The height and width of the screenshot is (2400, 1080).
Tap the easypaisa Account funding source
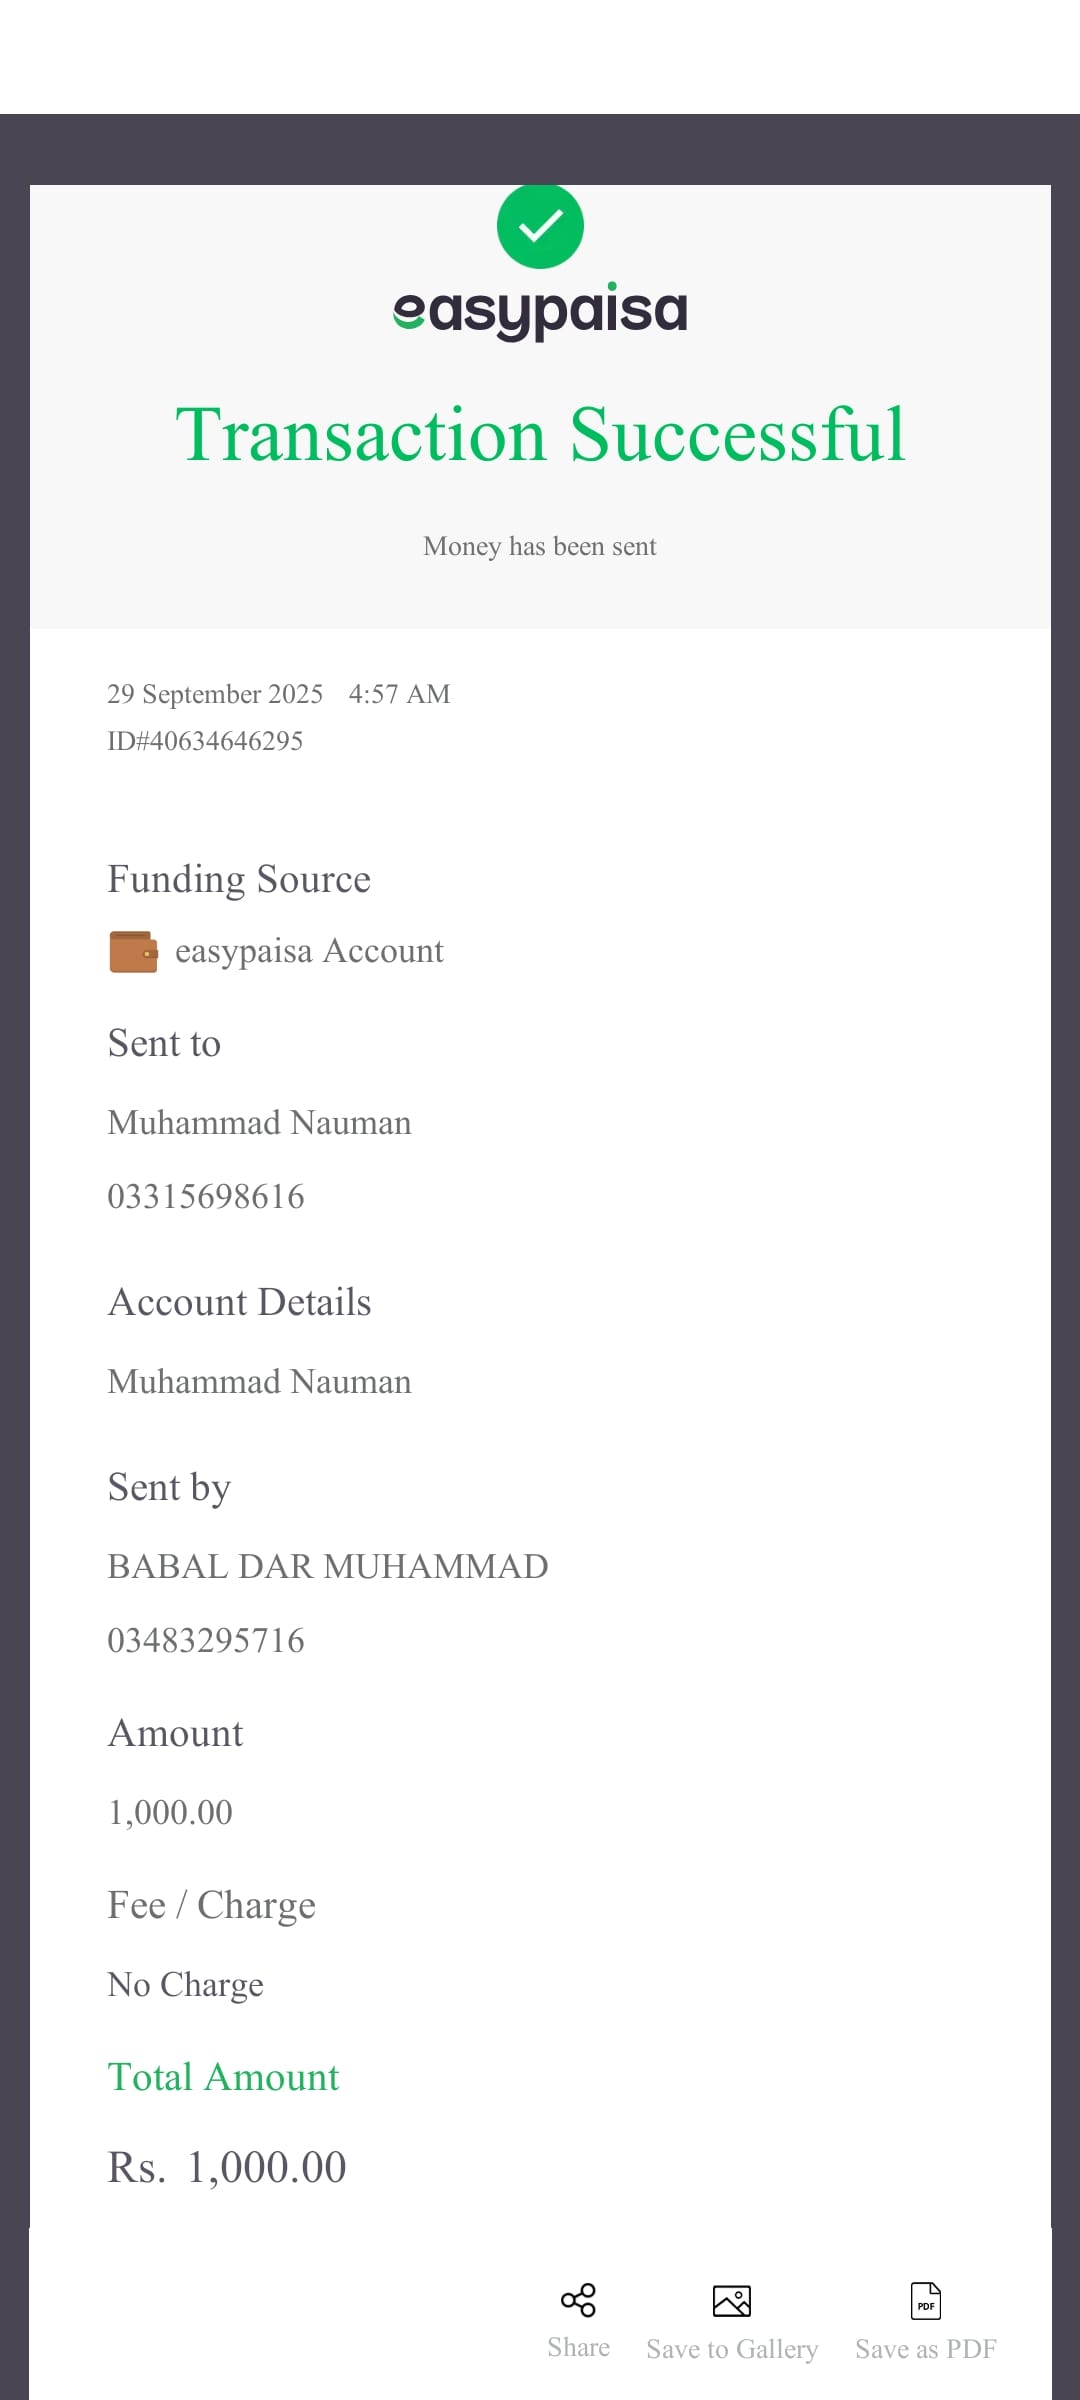pyautogui.click(x=309, y=951)
